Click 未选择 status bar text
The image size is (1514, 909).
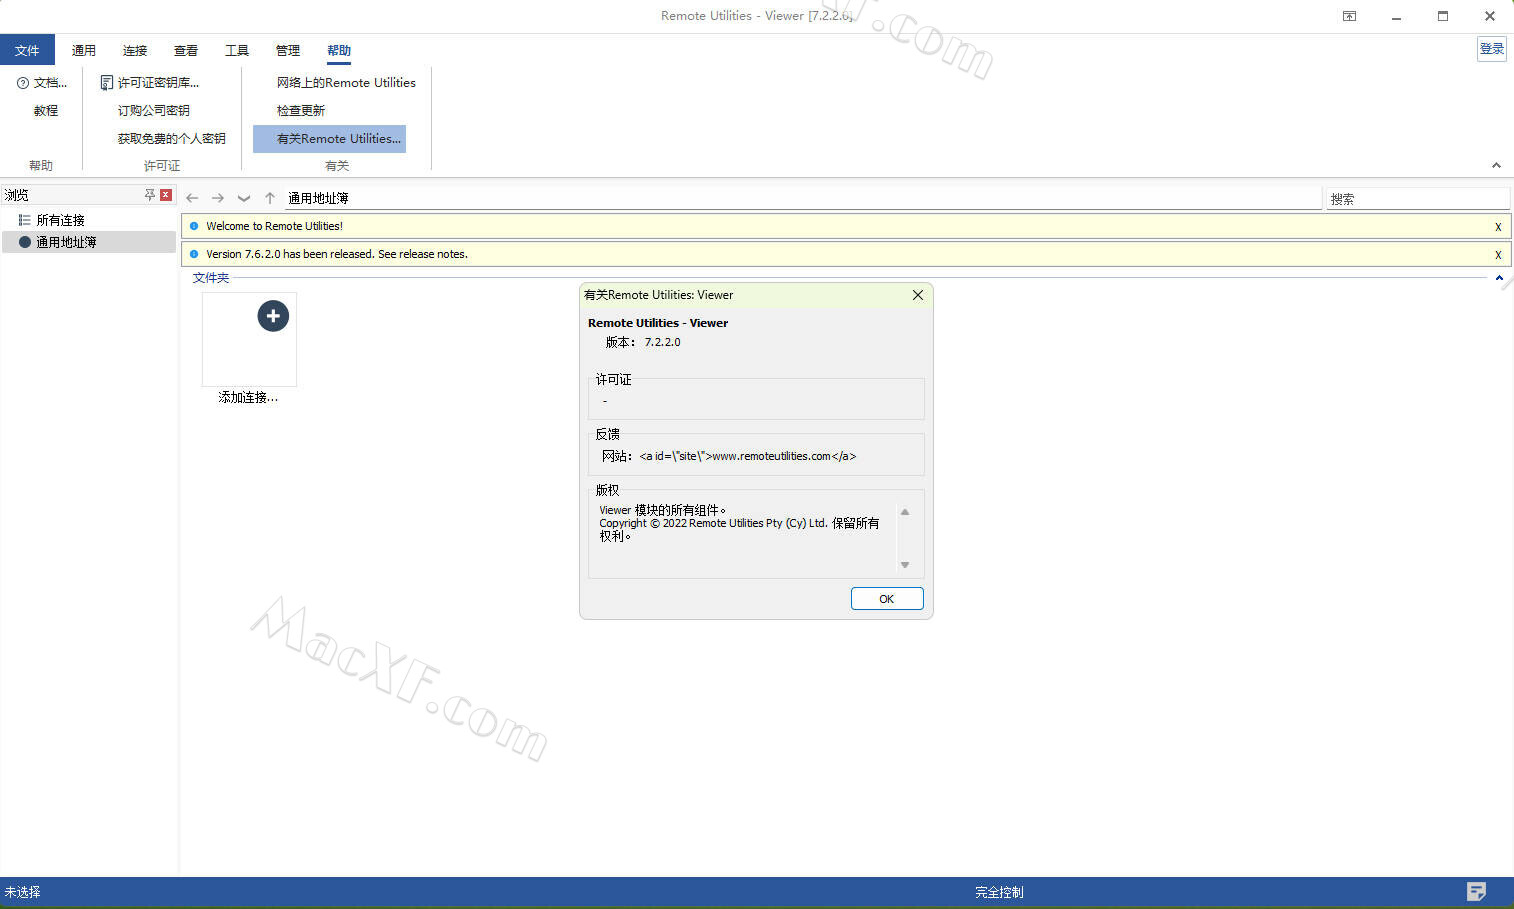pyautogui.click(x=22, y=892)
